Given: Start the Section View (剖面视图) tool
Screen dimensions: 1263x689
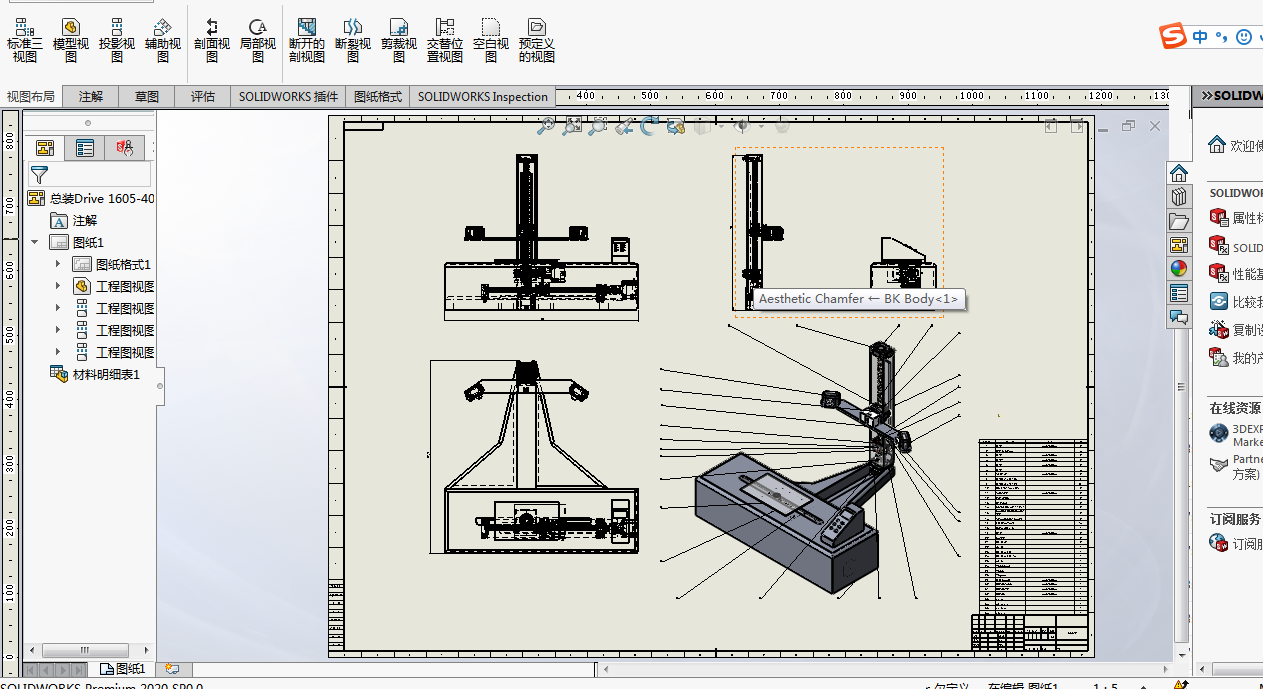Looking at the screenshot, I should pyautogui.click(x=212, y=40).
